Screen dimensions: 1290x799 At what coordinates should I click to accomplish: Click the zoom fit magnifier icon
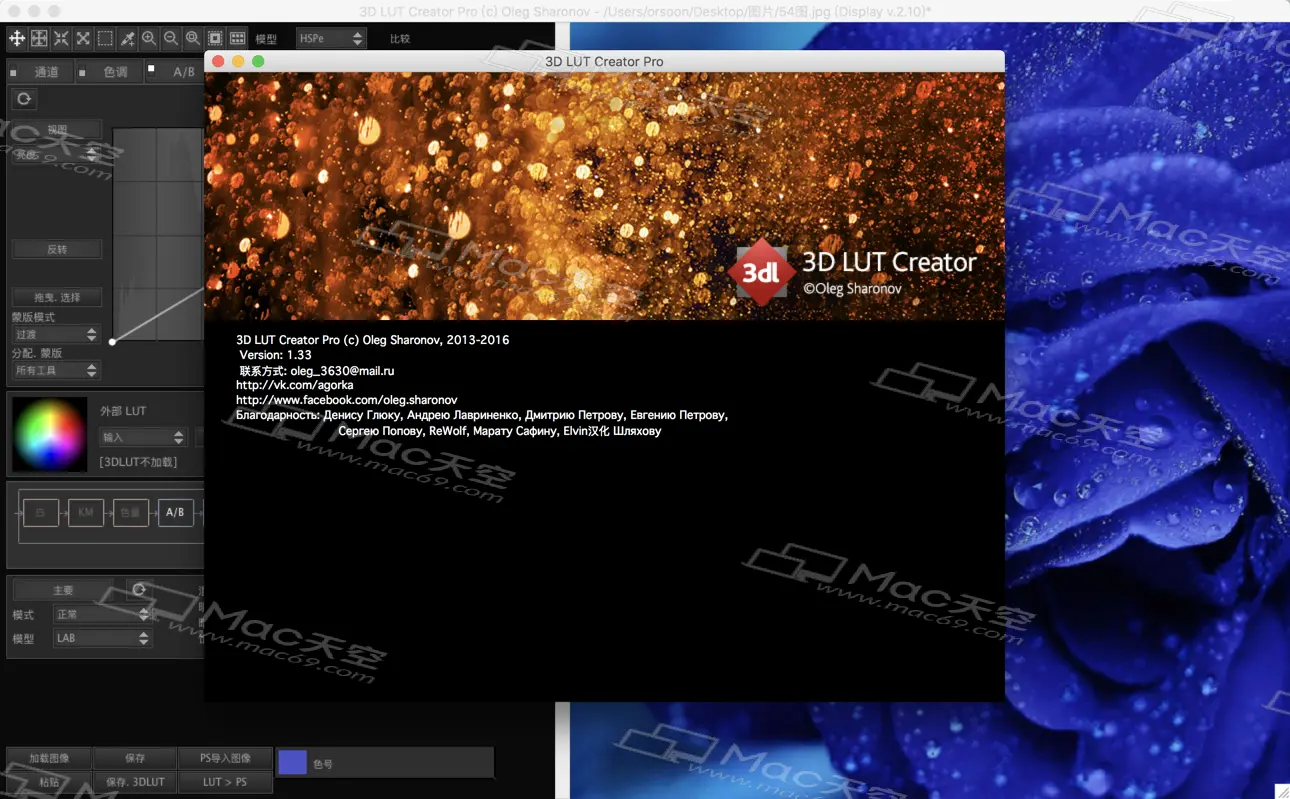pyautogui.click(x=193, y=38)
